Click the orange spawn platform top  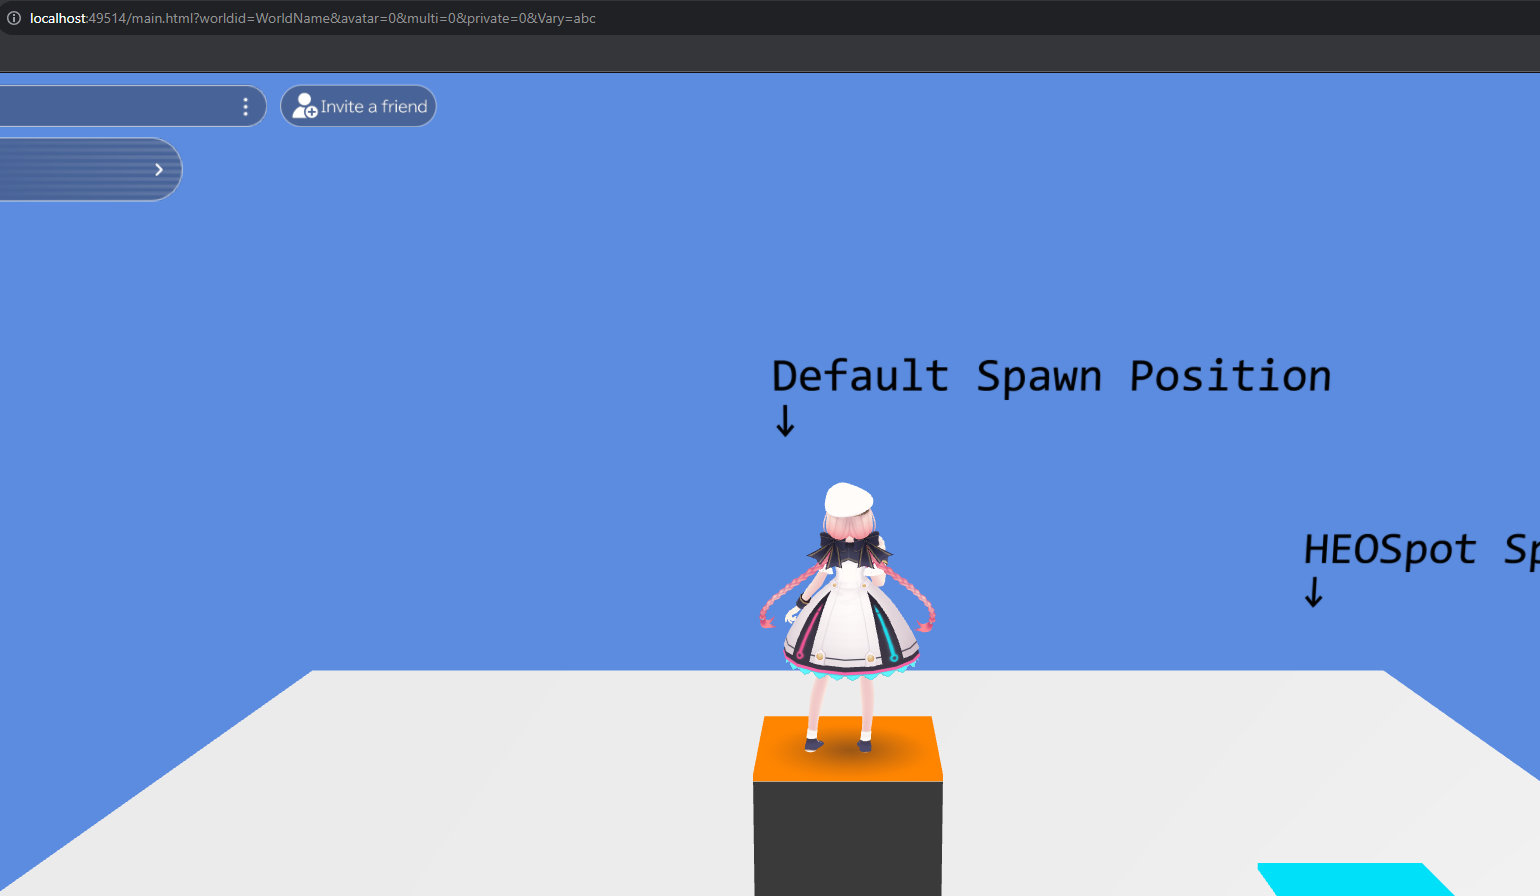click(x=848, y=758)
